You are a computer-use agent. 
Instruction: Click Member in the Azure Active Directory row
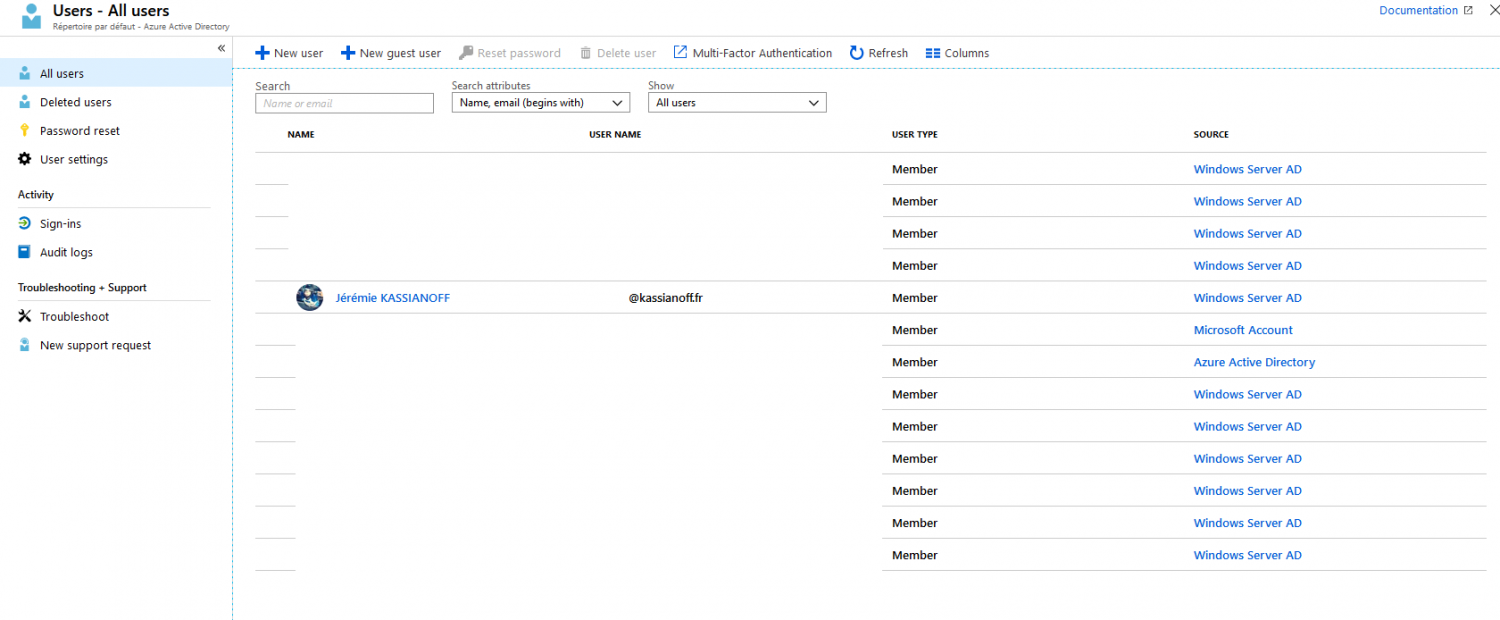point(915,362)
